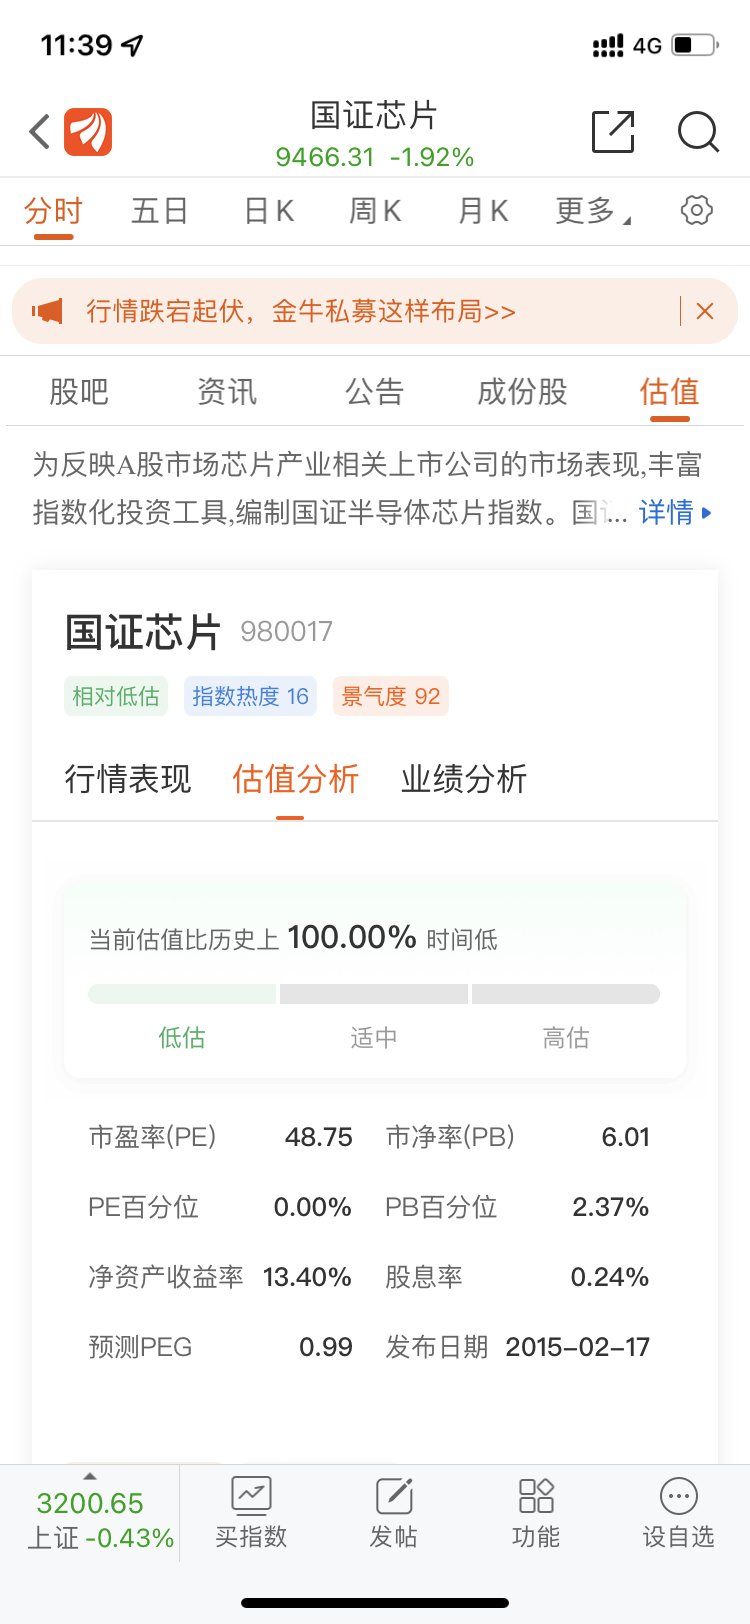The image size is (750, 1624).
Task: Open the orange app logo icon
Action: 88,132
